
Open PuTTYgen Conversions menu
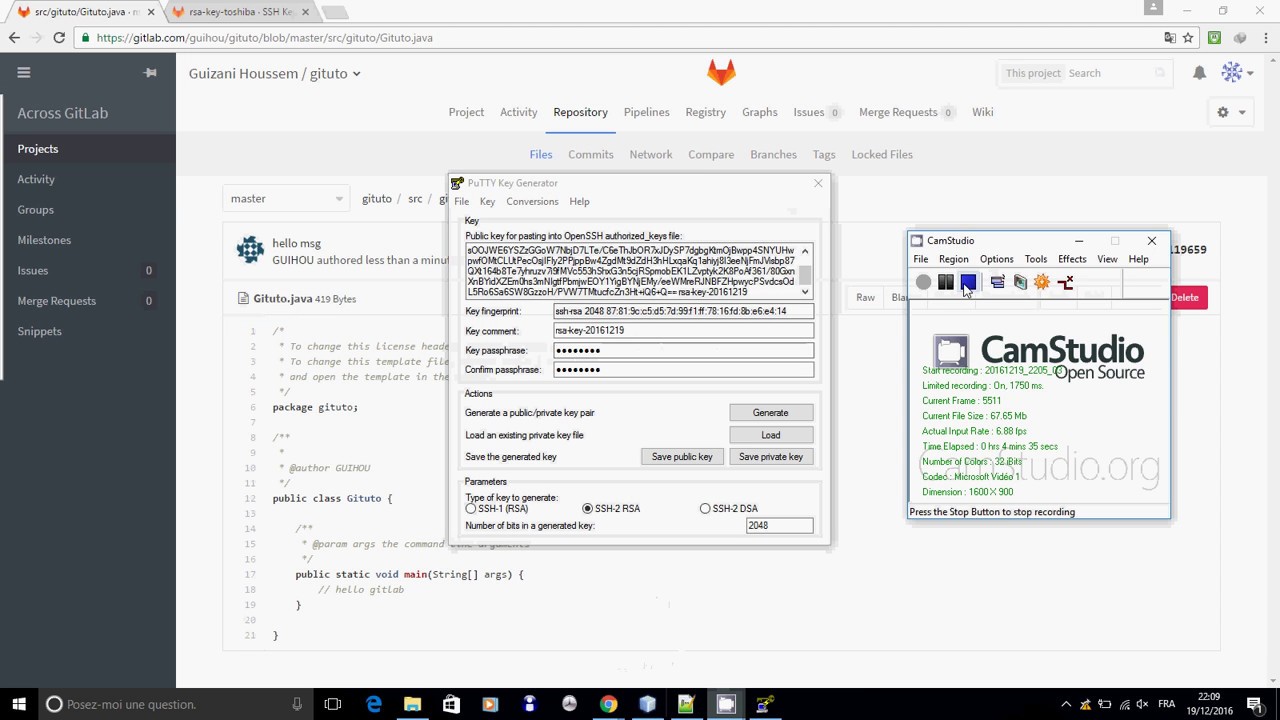tap(532, 202)
